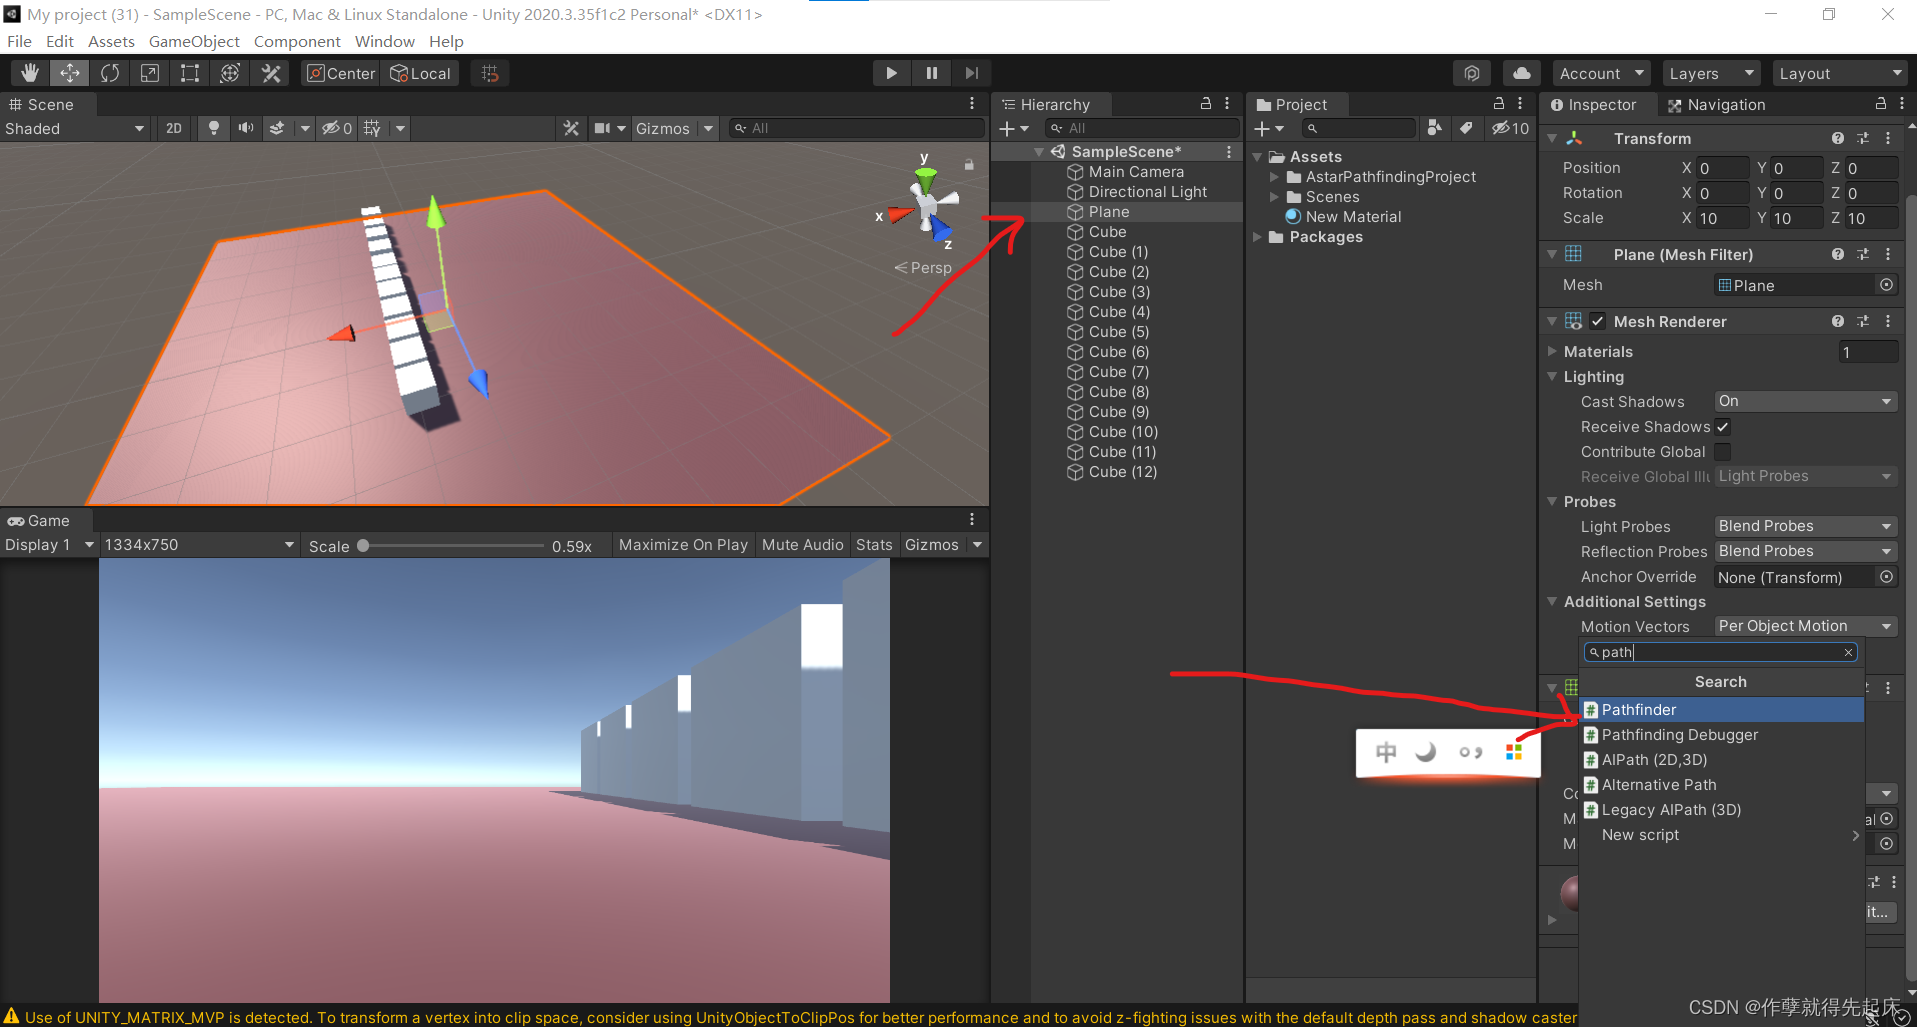Pause the game playback

[x=931, y=73]
